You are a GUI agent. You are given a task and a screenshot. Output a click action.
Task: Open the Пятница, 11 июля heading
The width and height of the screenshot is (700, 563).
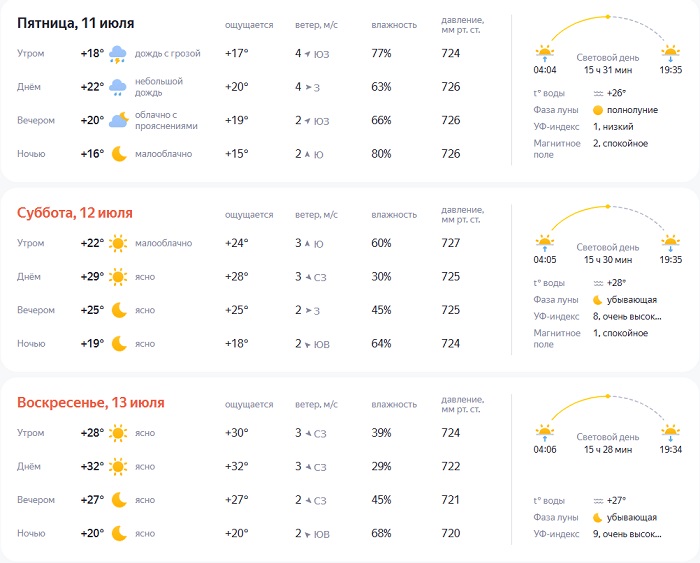[76, 23]
